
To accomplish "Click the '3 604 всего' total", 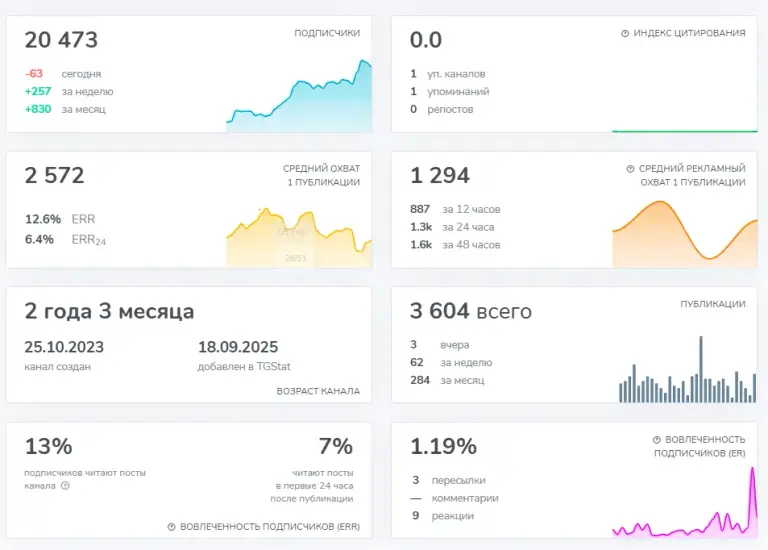I will [471, 311].
